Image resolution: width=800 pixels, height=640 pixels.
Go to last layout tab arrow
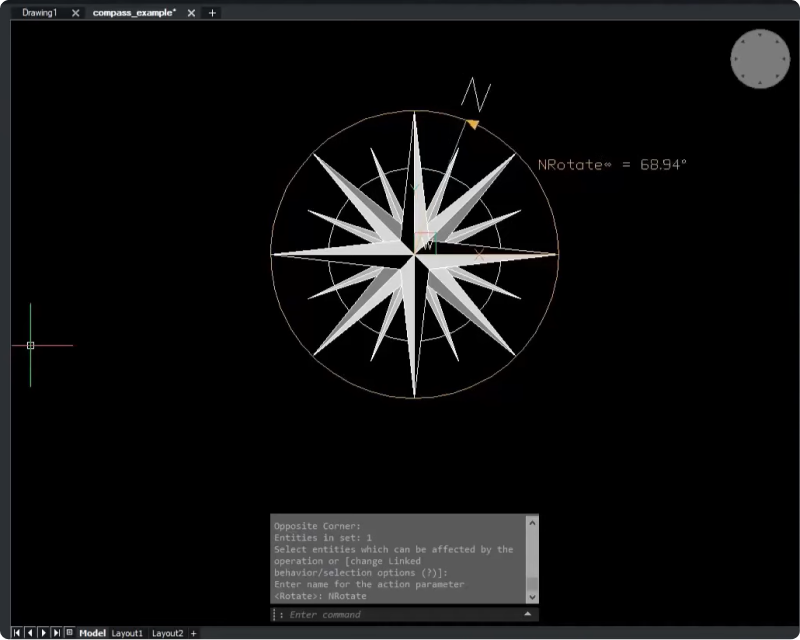coord(57,633)
